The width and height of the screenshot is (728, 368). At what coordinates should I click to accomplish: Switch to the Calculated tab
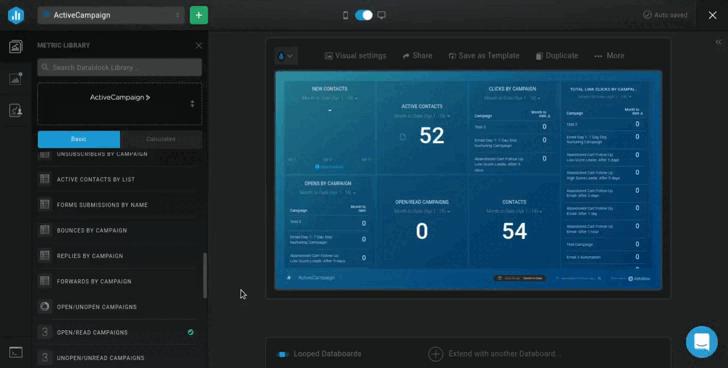(161, 139)
